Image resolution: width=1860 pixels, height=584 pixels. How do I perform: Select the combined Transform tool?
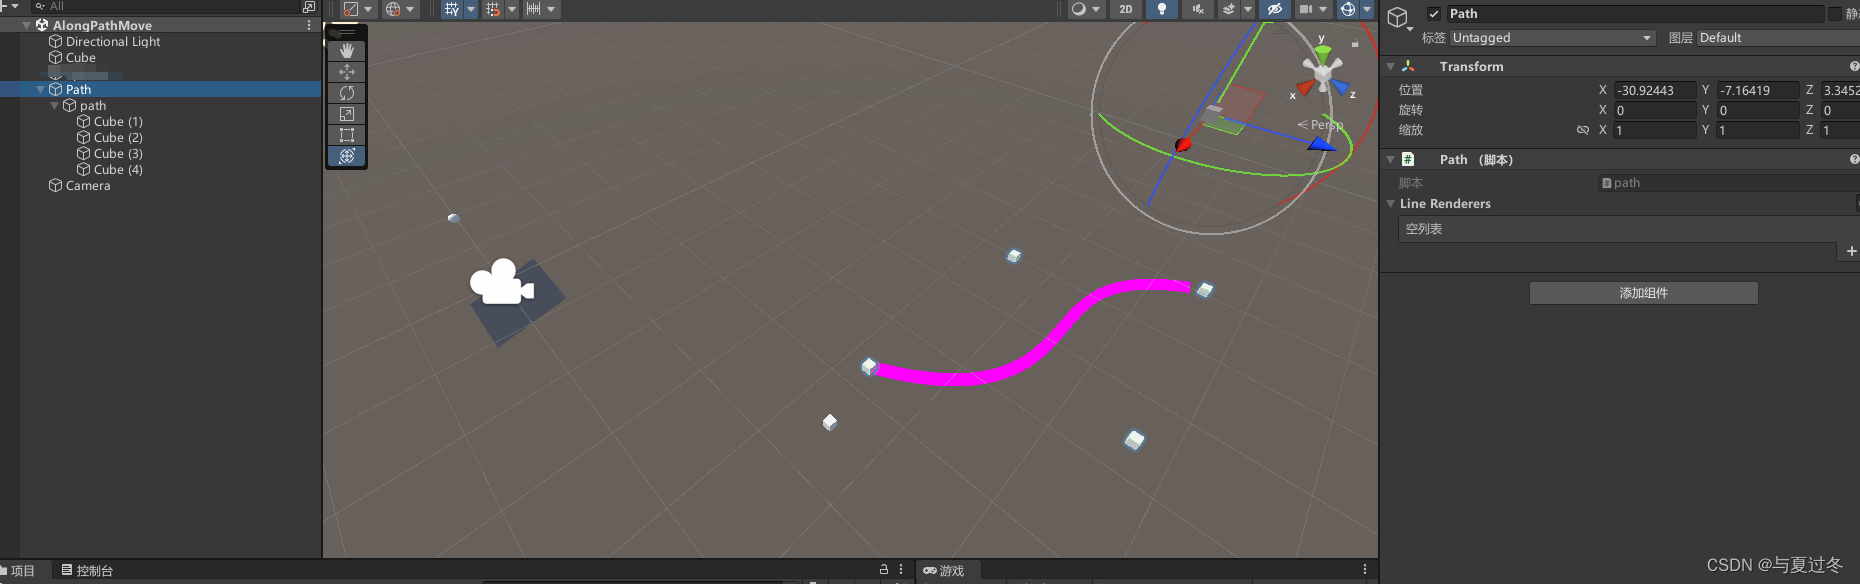point(347,156)
